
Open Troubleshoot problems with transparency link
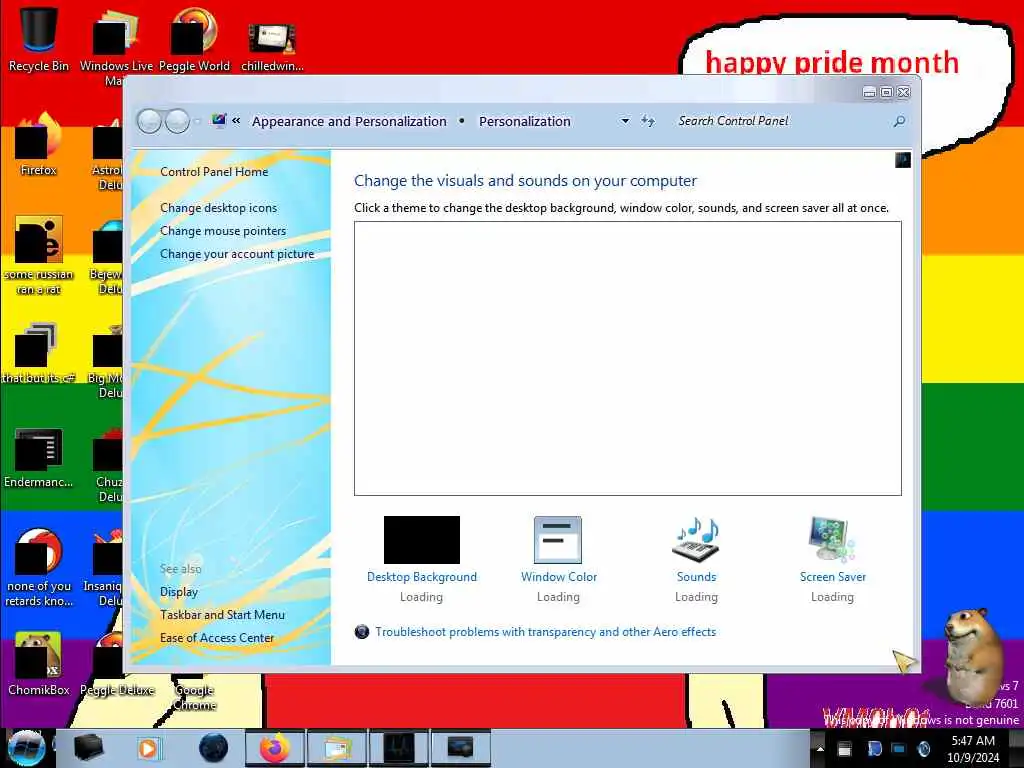(545, 632)
